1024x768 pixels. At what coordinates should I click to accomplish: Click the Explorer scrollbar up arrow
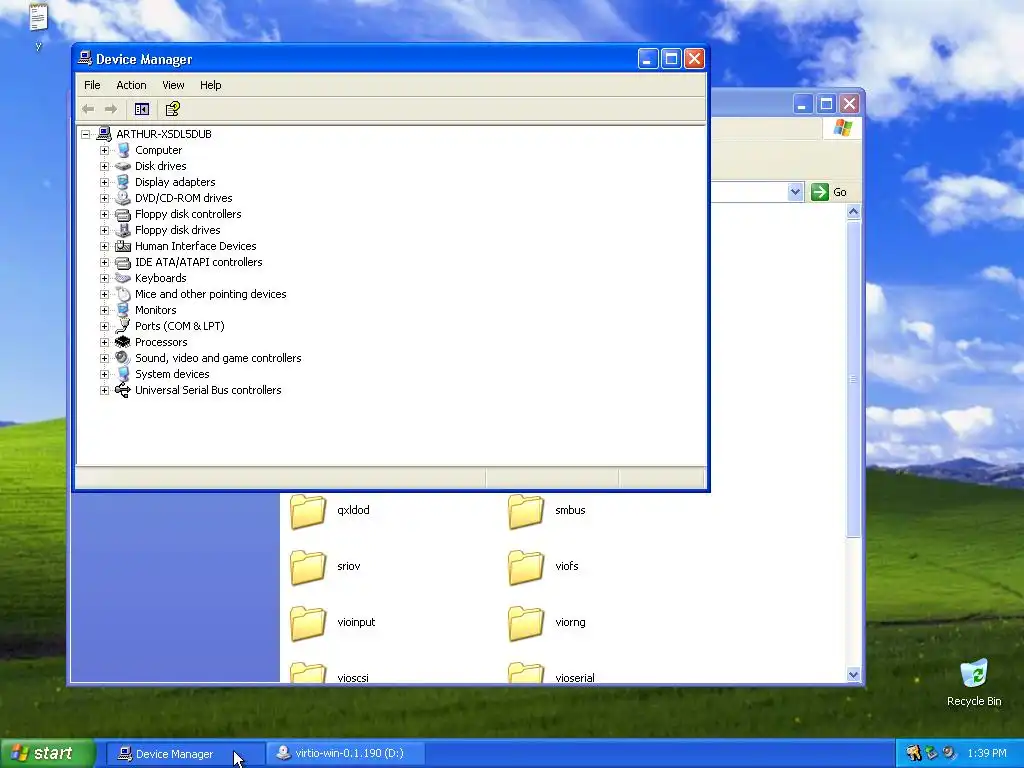click(853, 212)
